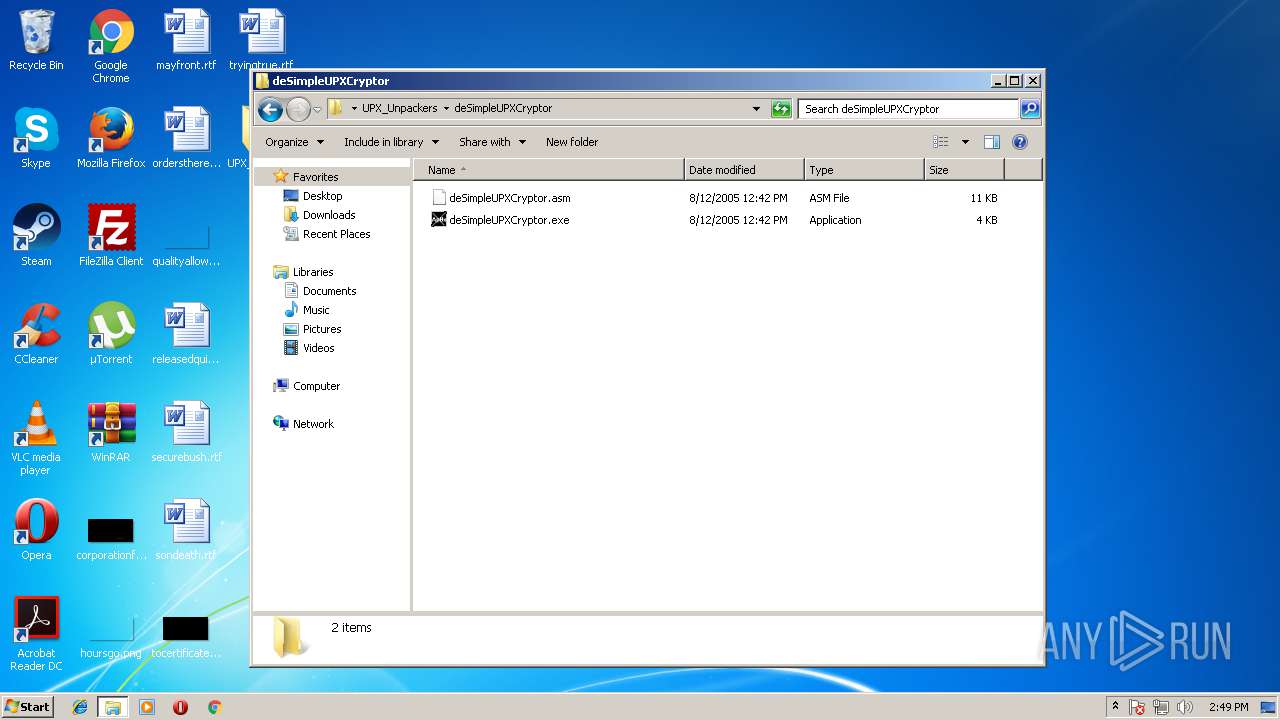
Task: Click the Mozilla Firefox desktop icon
Action: (111, 139)
